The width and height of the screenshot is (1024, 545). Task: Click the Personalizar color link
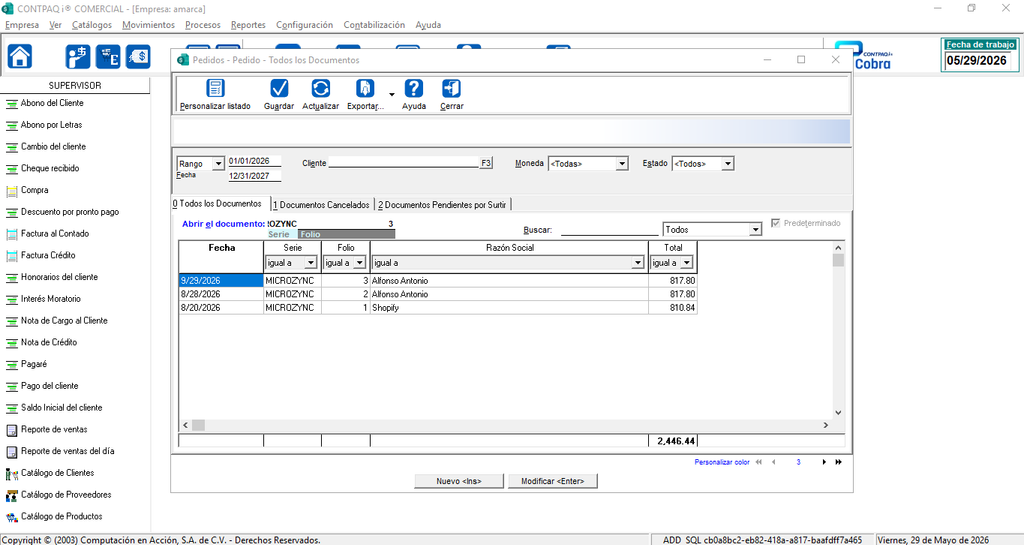click(x=722, y=462)
